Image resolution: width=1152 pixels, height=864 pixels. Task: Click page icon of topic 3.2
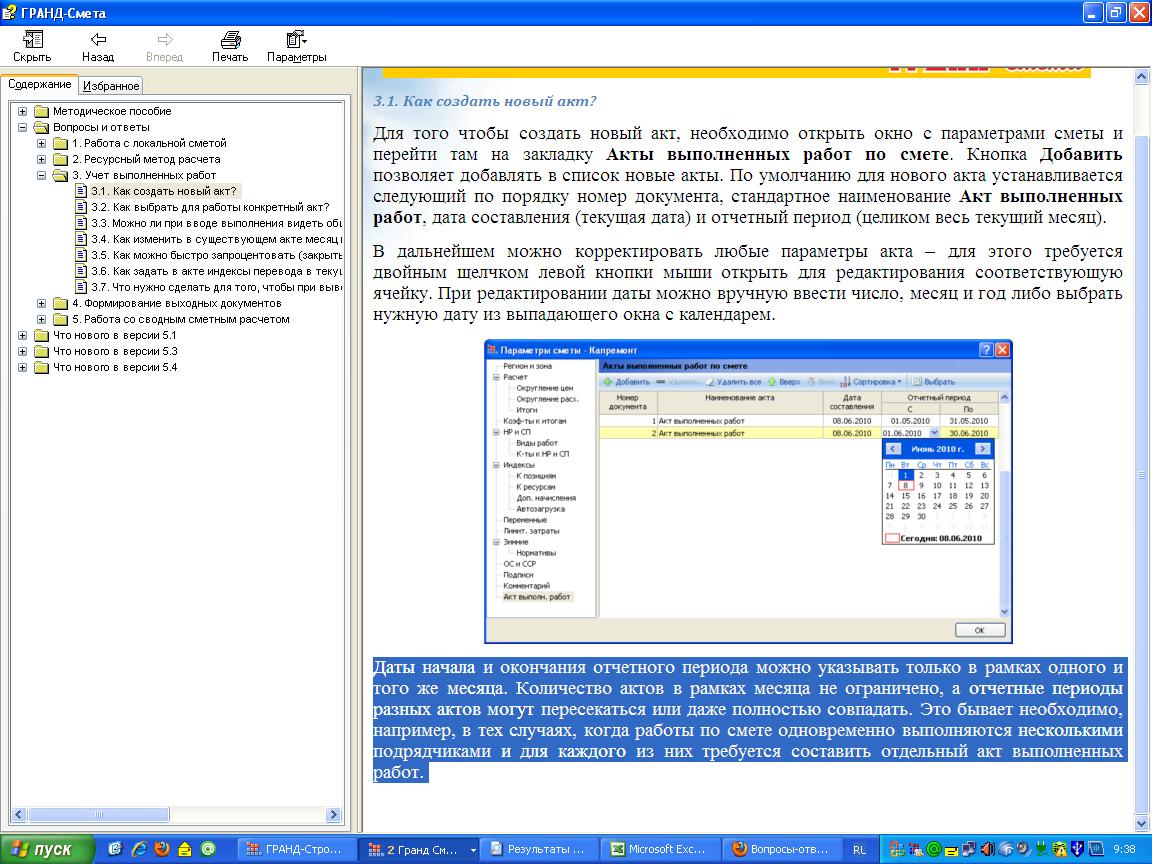coord(81,207)
